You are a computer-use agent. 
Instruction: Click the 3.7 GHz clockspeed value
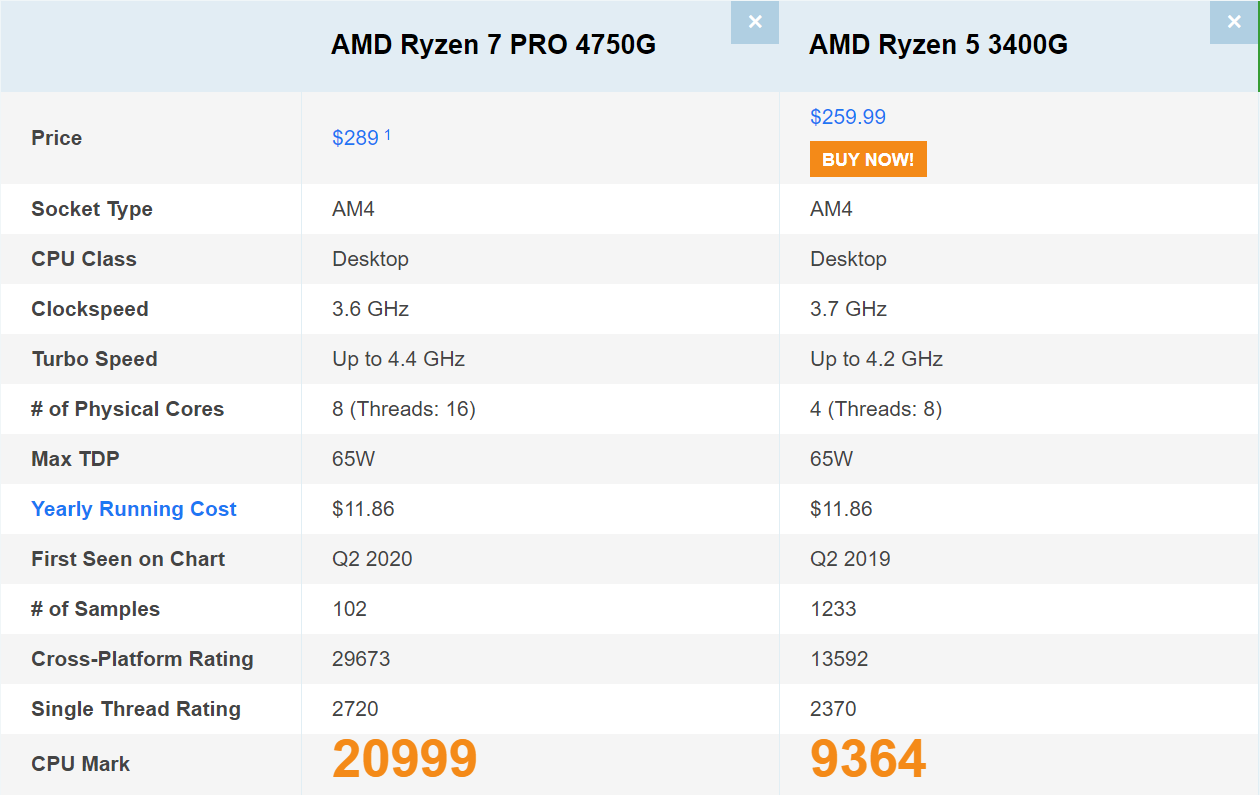coord(849,309)
